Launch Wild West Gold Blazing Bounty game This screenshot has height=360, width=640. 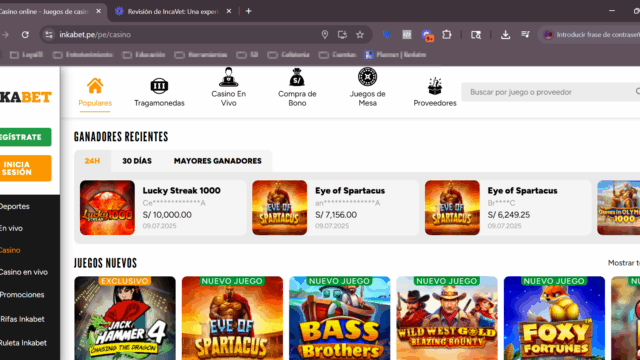point(447,318)
